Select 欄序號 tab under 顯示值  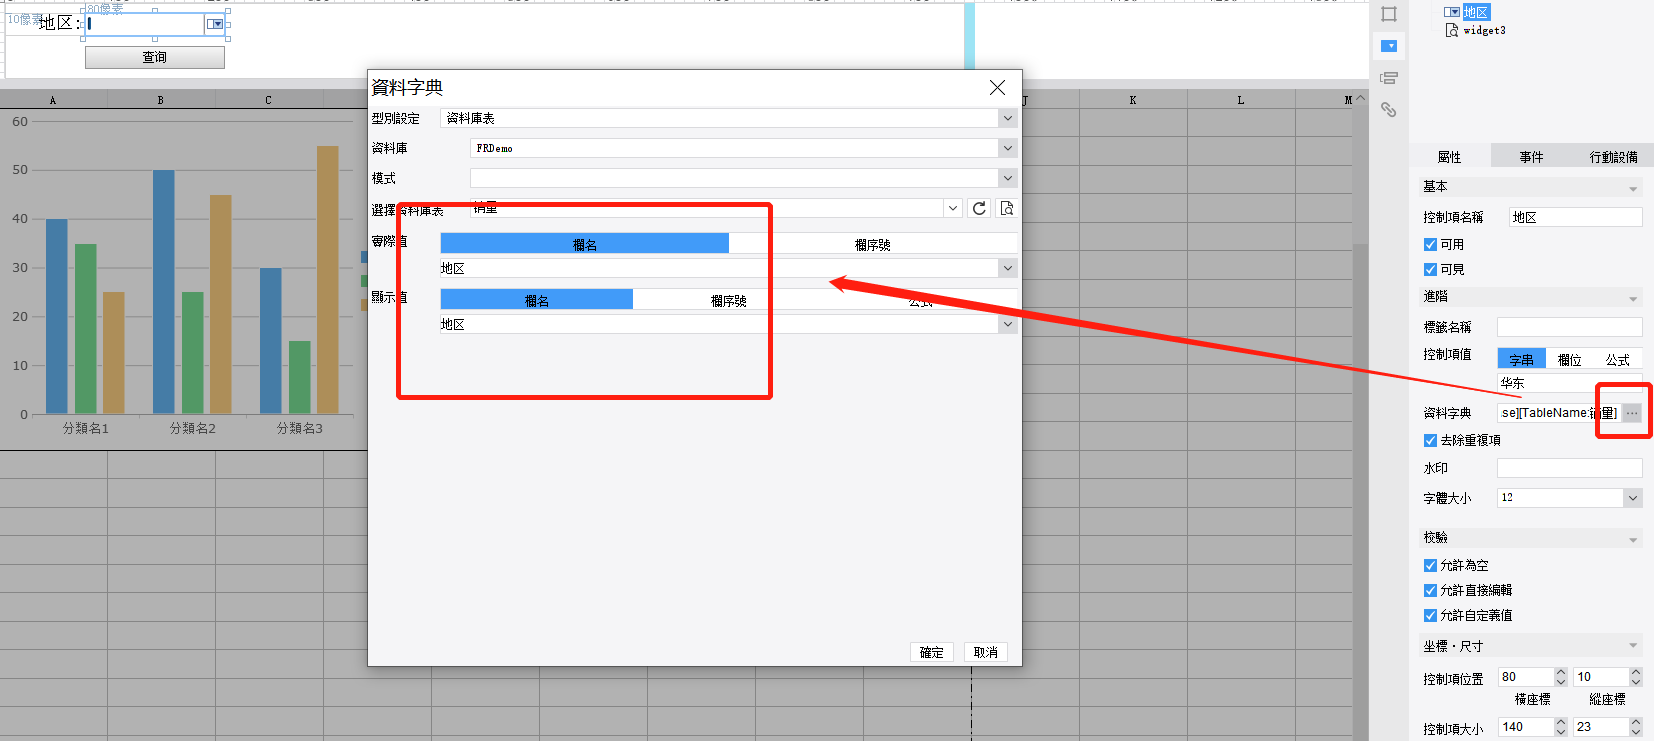729,300
